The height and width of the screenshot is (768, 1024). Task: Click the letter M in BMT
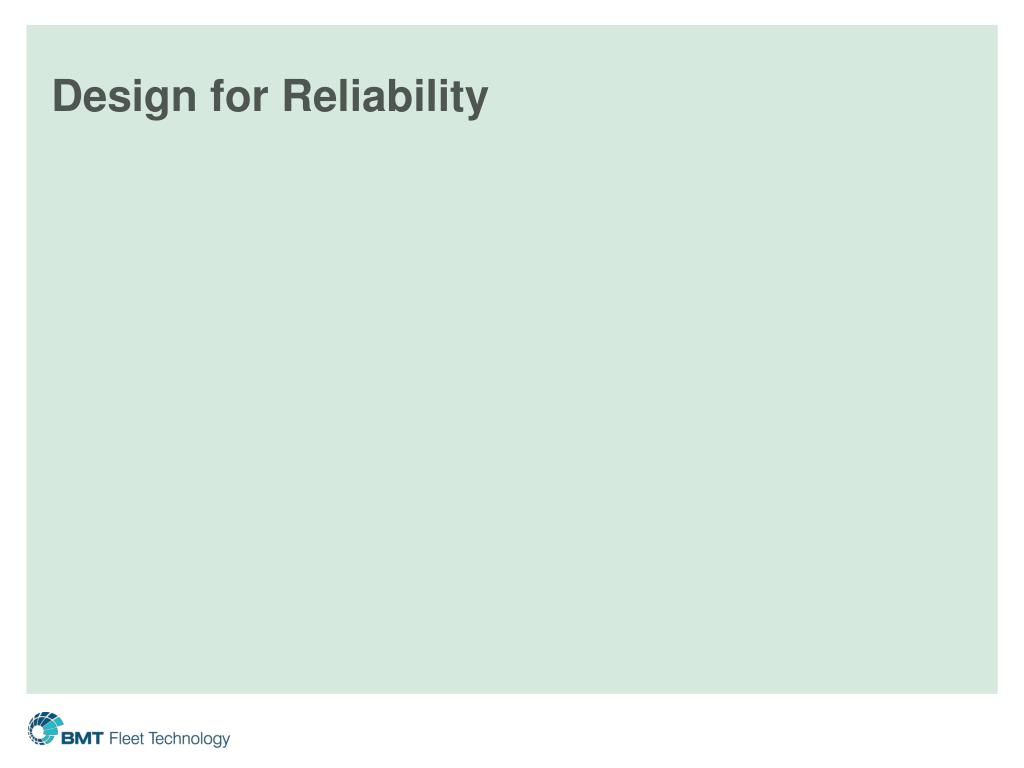click(x=83, y=739)
